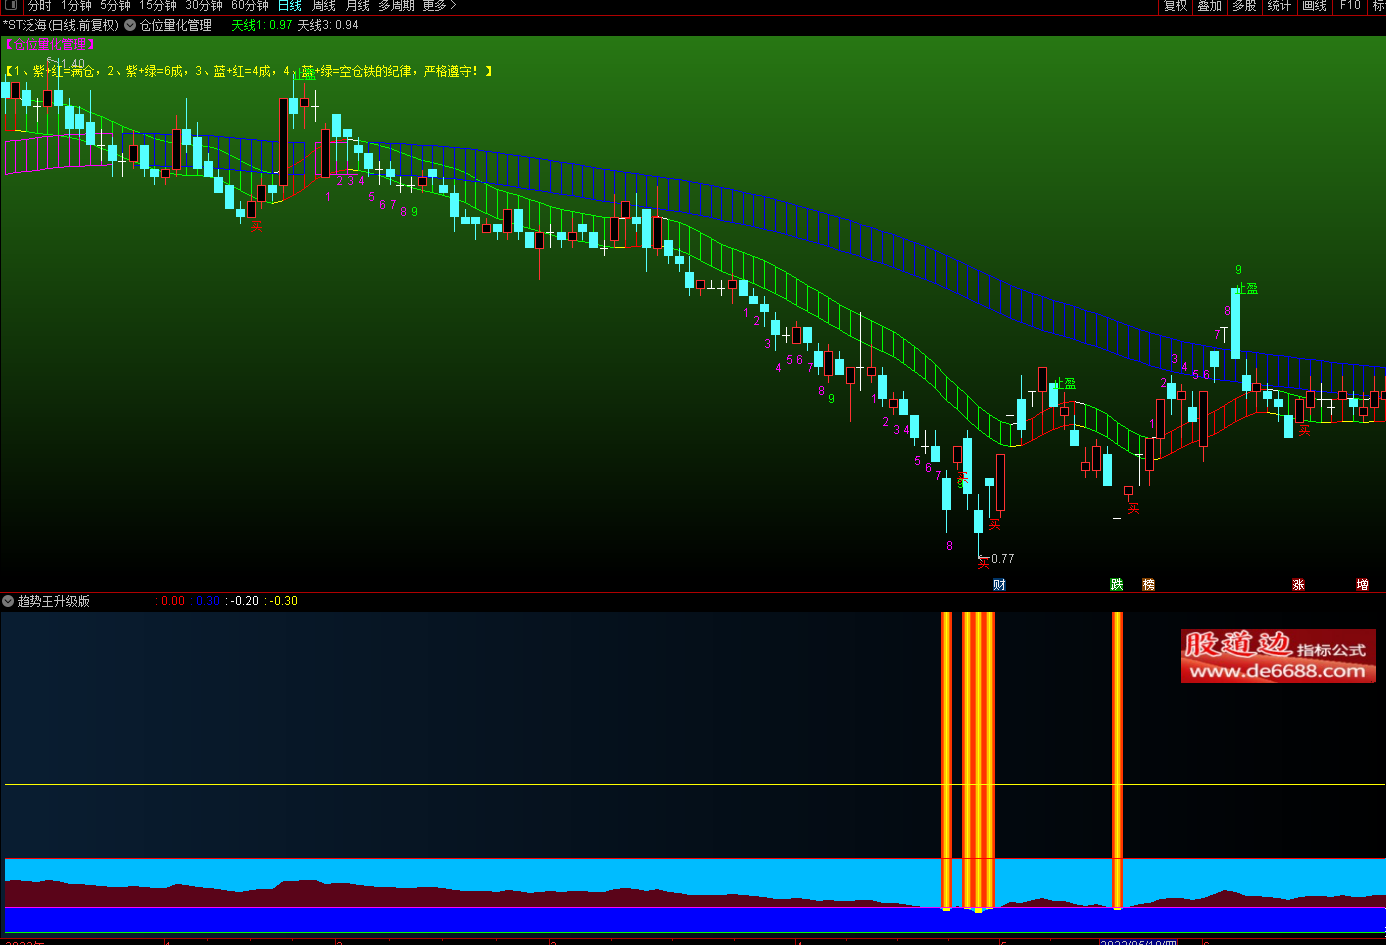The height and width of the screenshot is (945, 1386).
Task: Switch to the 分时 chart tab
Action: [39, 6]
